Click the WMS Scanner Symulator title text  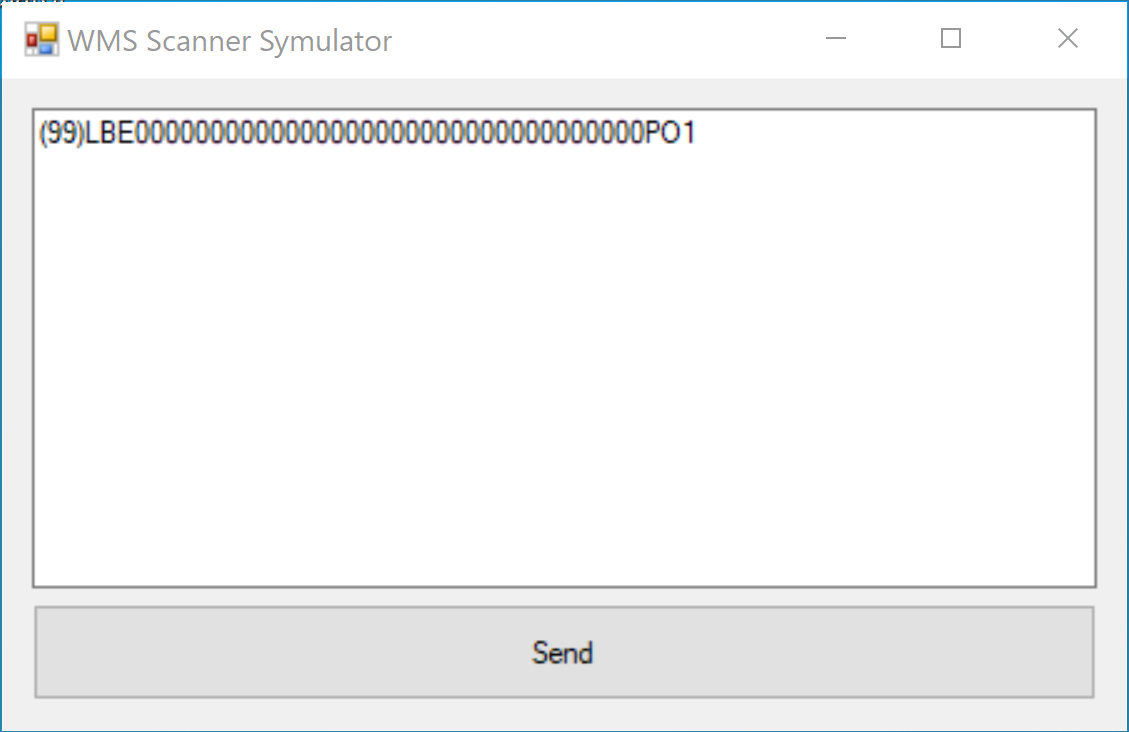tap(230, 41)
